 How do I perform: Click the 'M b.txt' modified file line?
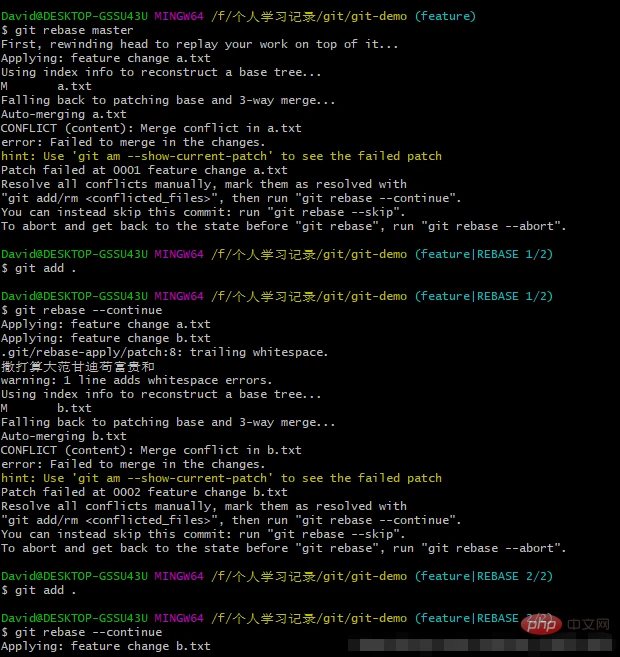47,408
